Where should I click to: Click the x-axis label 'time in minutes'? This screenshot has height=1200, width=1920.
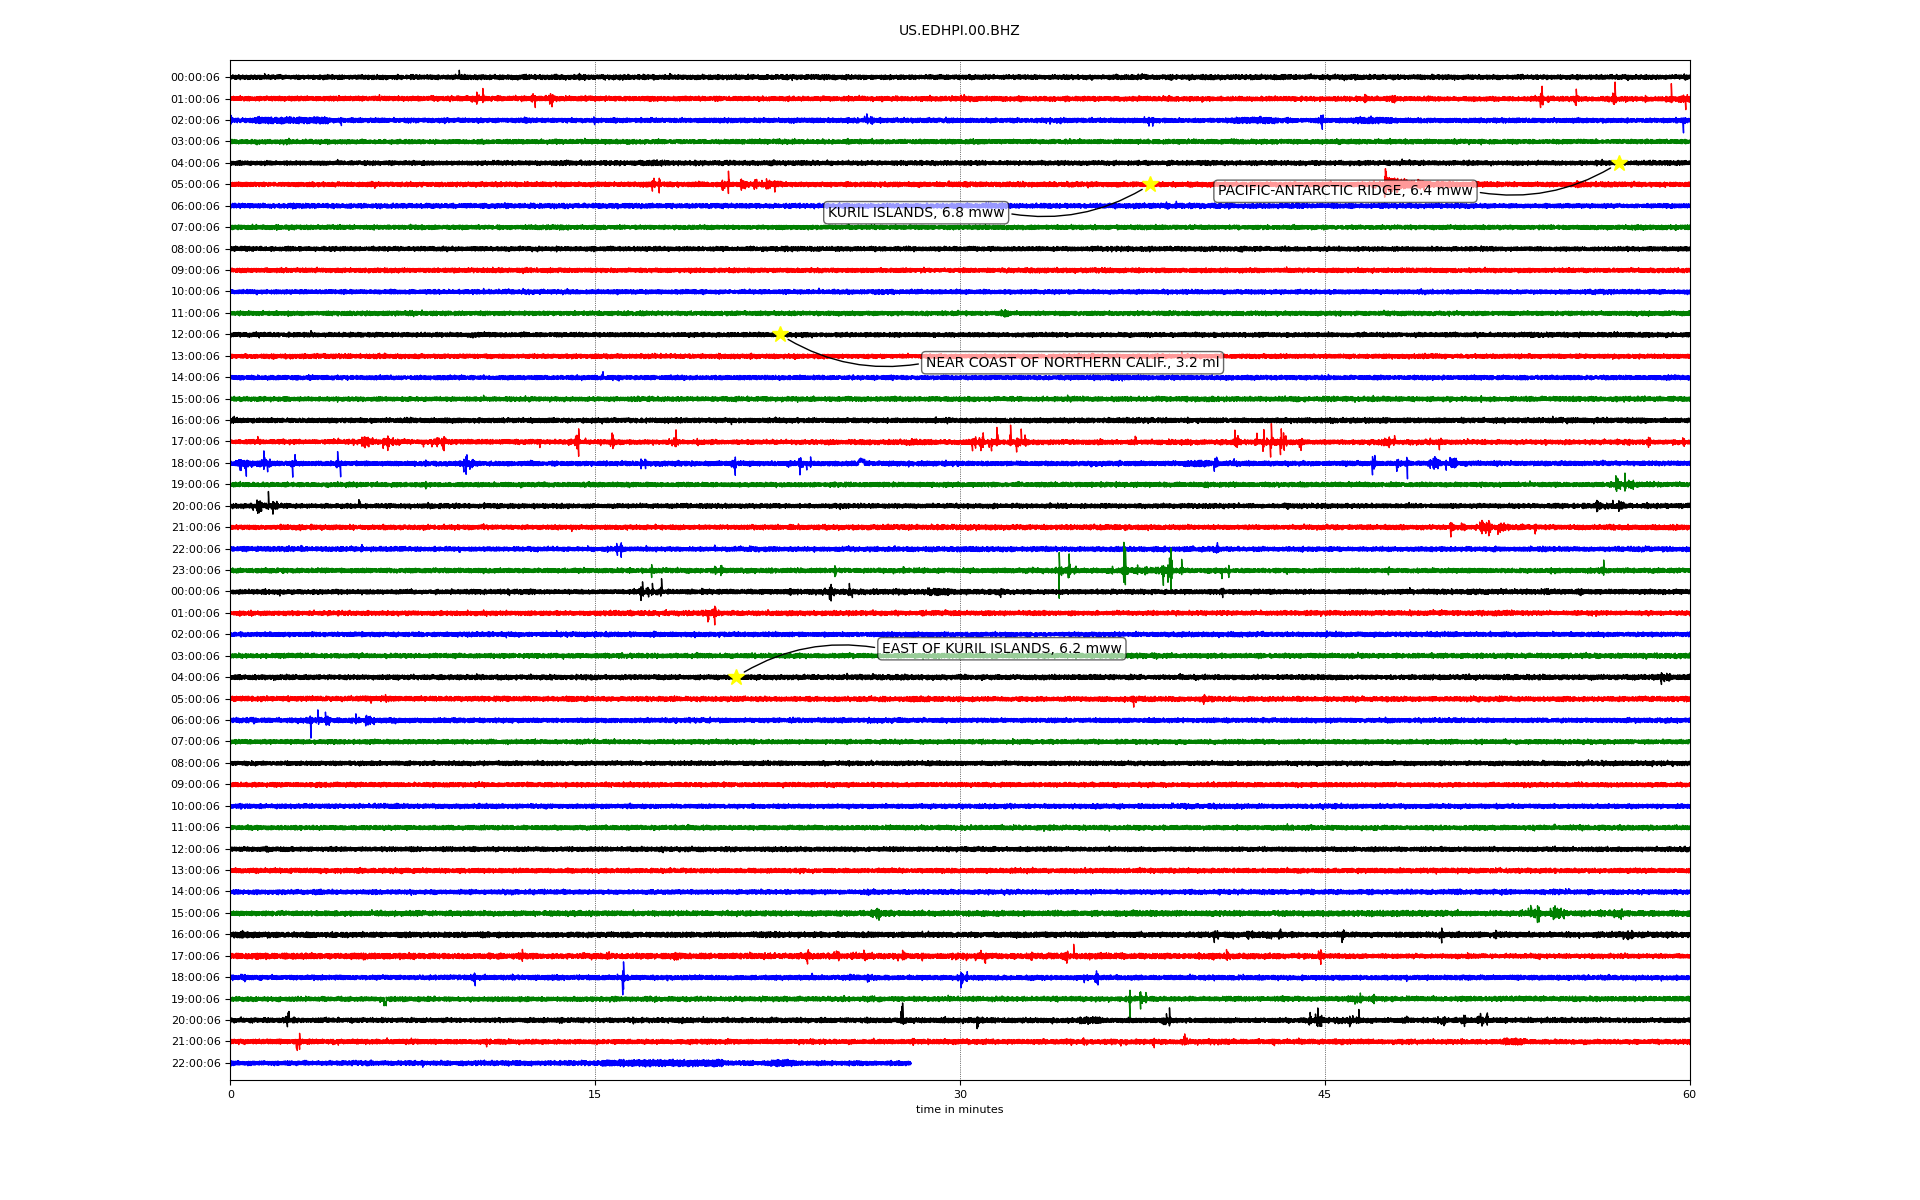pyautogui.click(x=959, y=1109)
